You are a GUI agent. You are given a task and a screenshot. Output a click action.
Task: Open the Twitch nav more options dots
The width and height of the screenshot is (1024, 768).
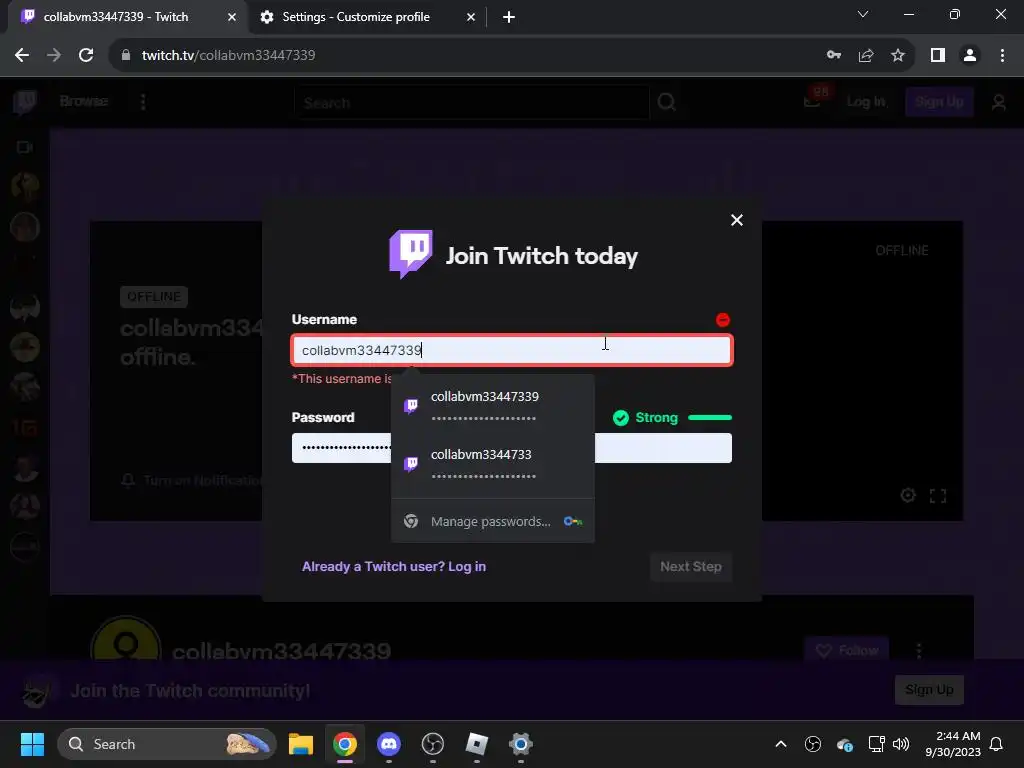143,102
